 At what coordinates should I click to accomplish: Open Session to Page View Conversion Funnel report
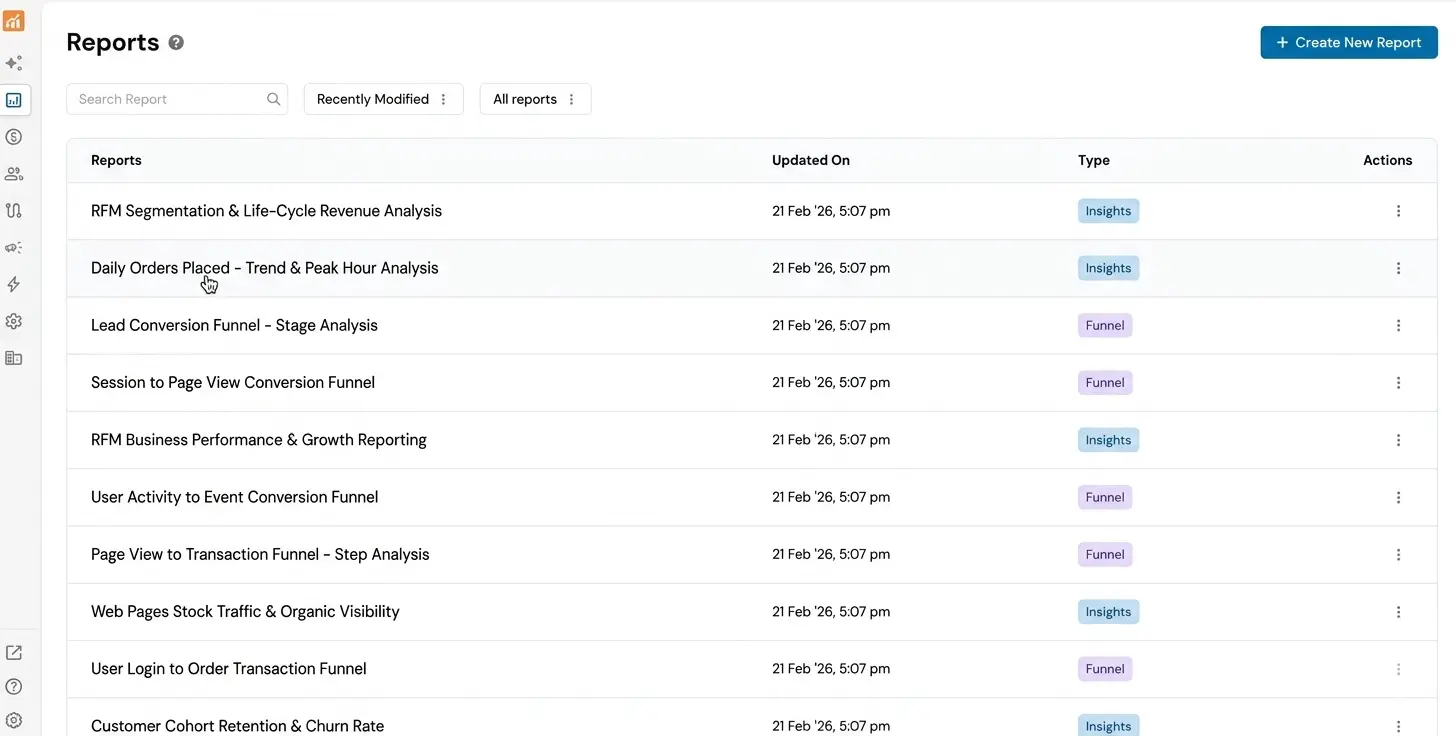click(233, 382)
